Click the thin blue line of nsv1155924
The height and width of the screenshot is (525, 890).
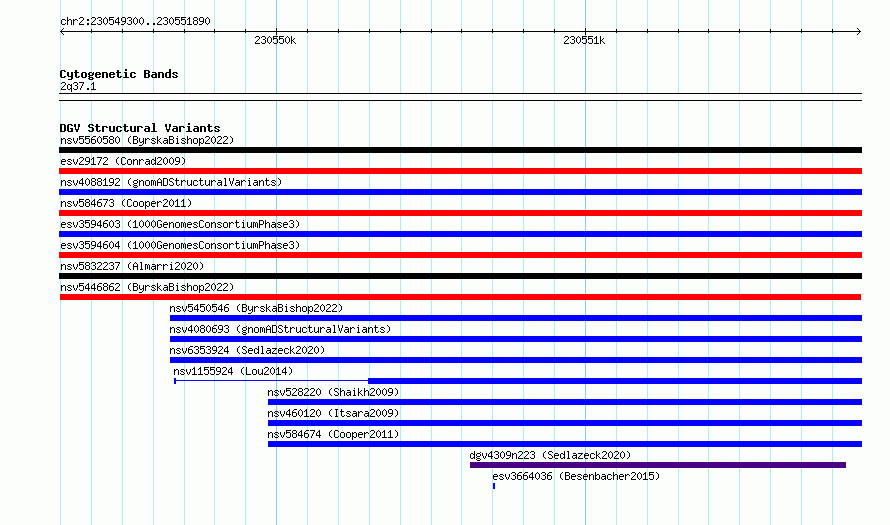click(271, 381)
